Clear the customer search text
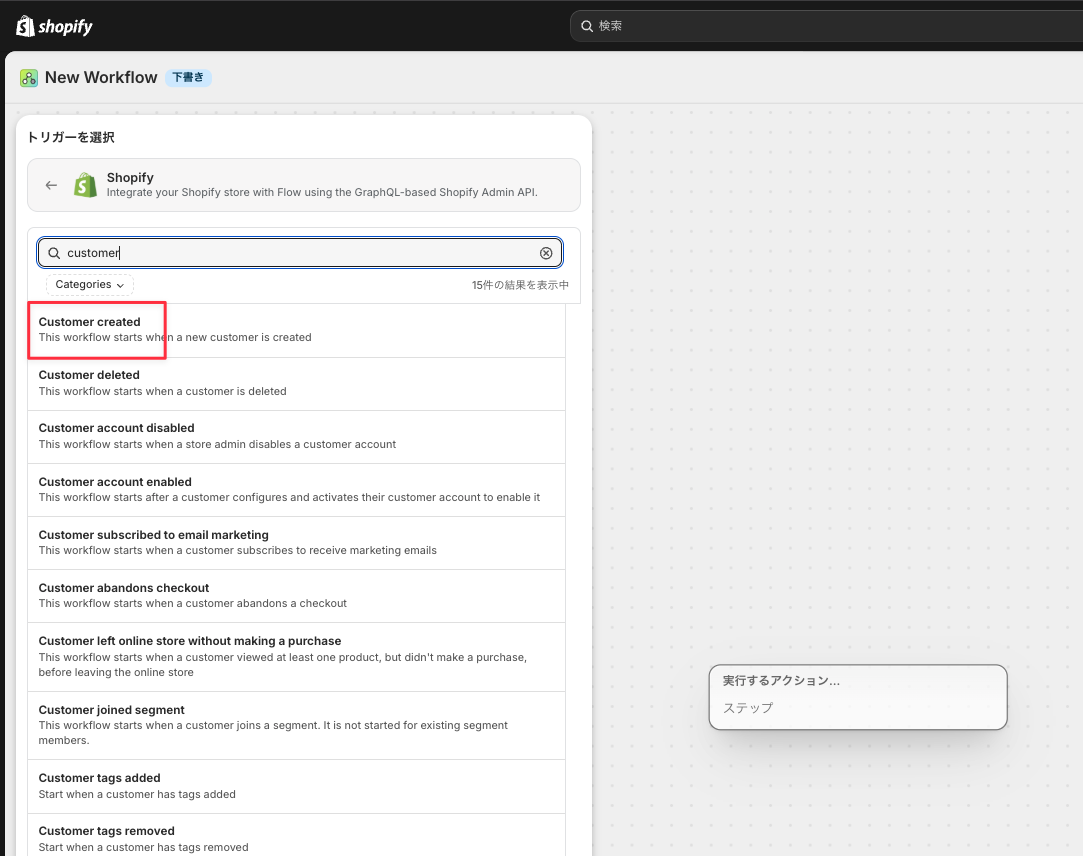This screenshot has height=856, width=1083. 546,253
